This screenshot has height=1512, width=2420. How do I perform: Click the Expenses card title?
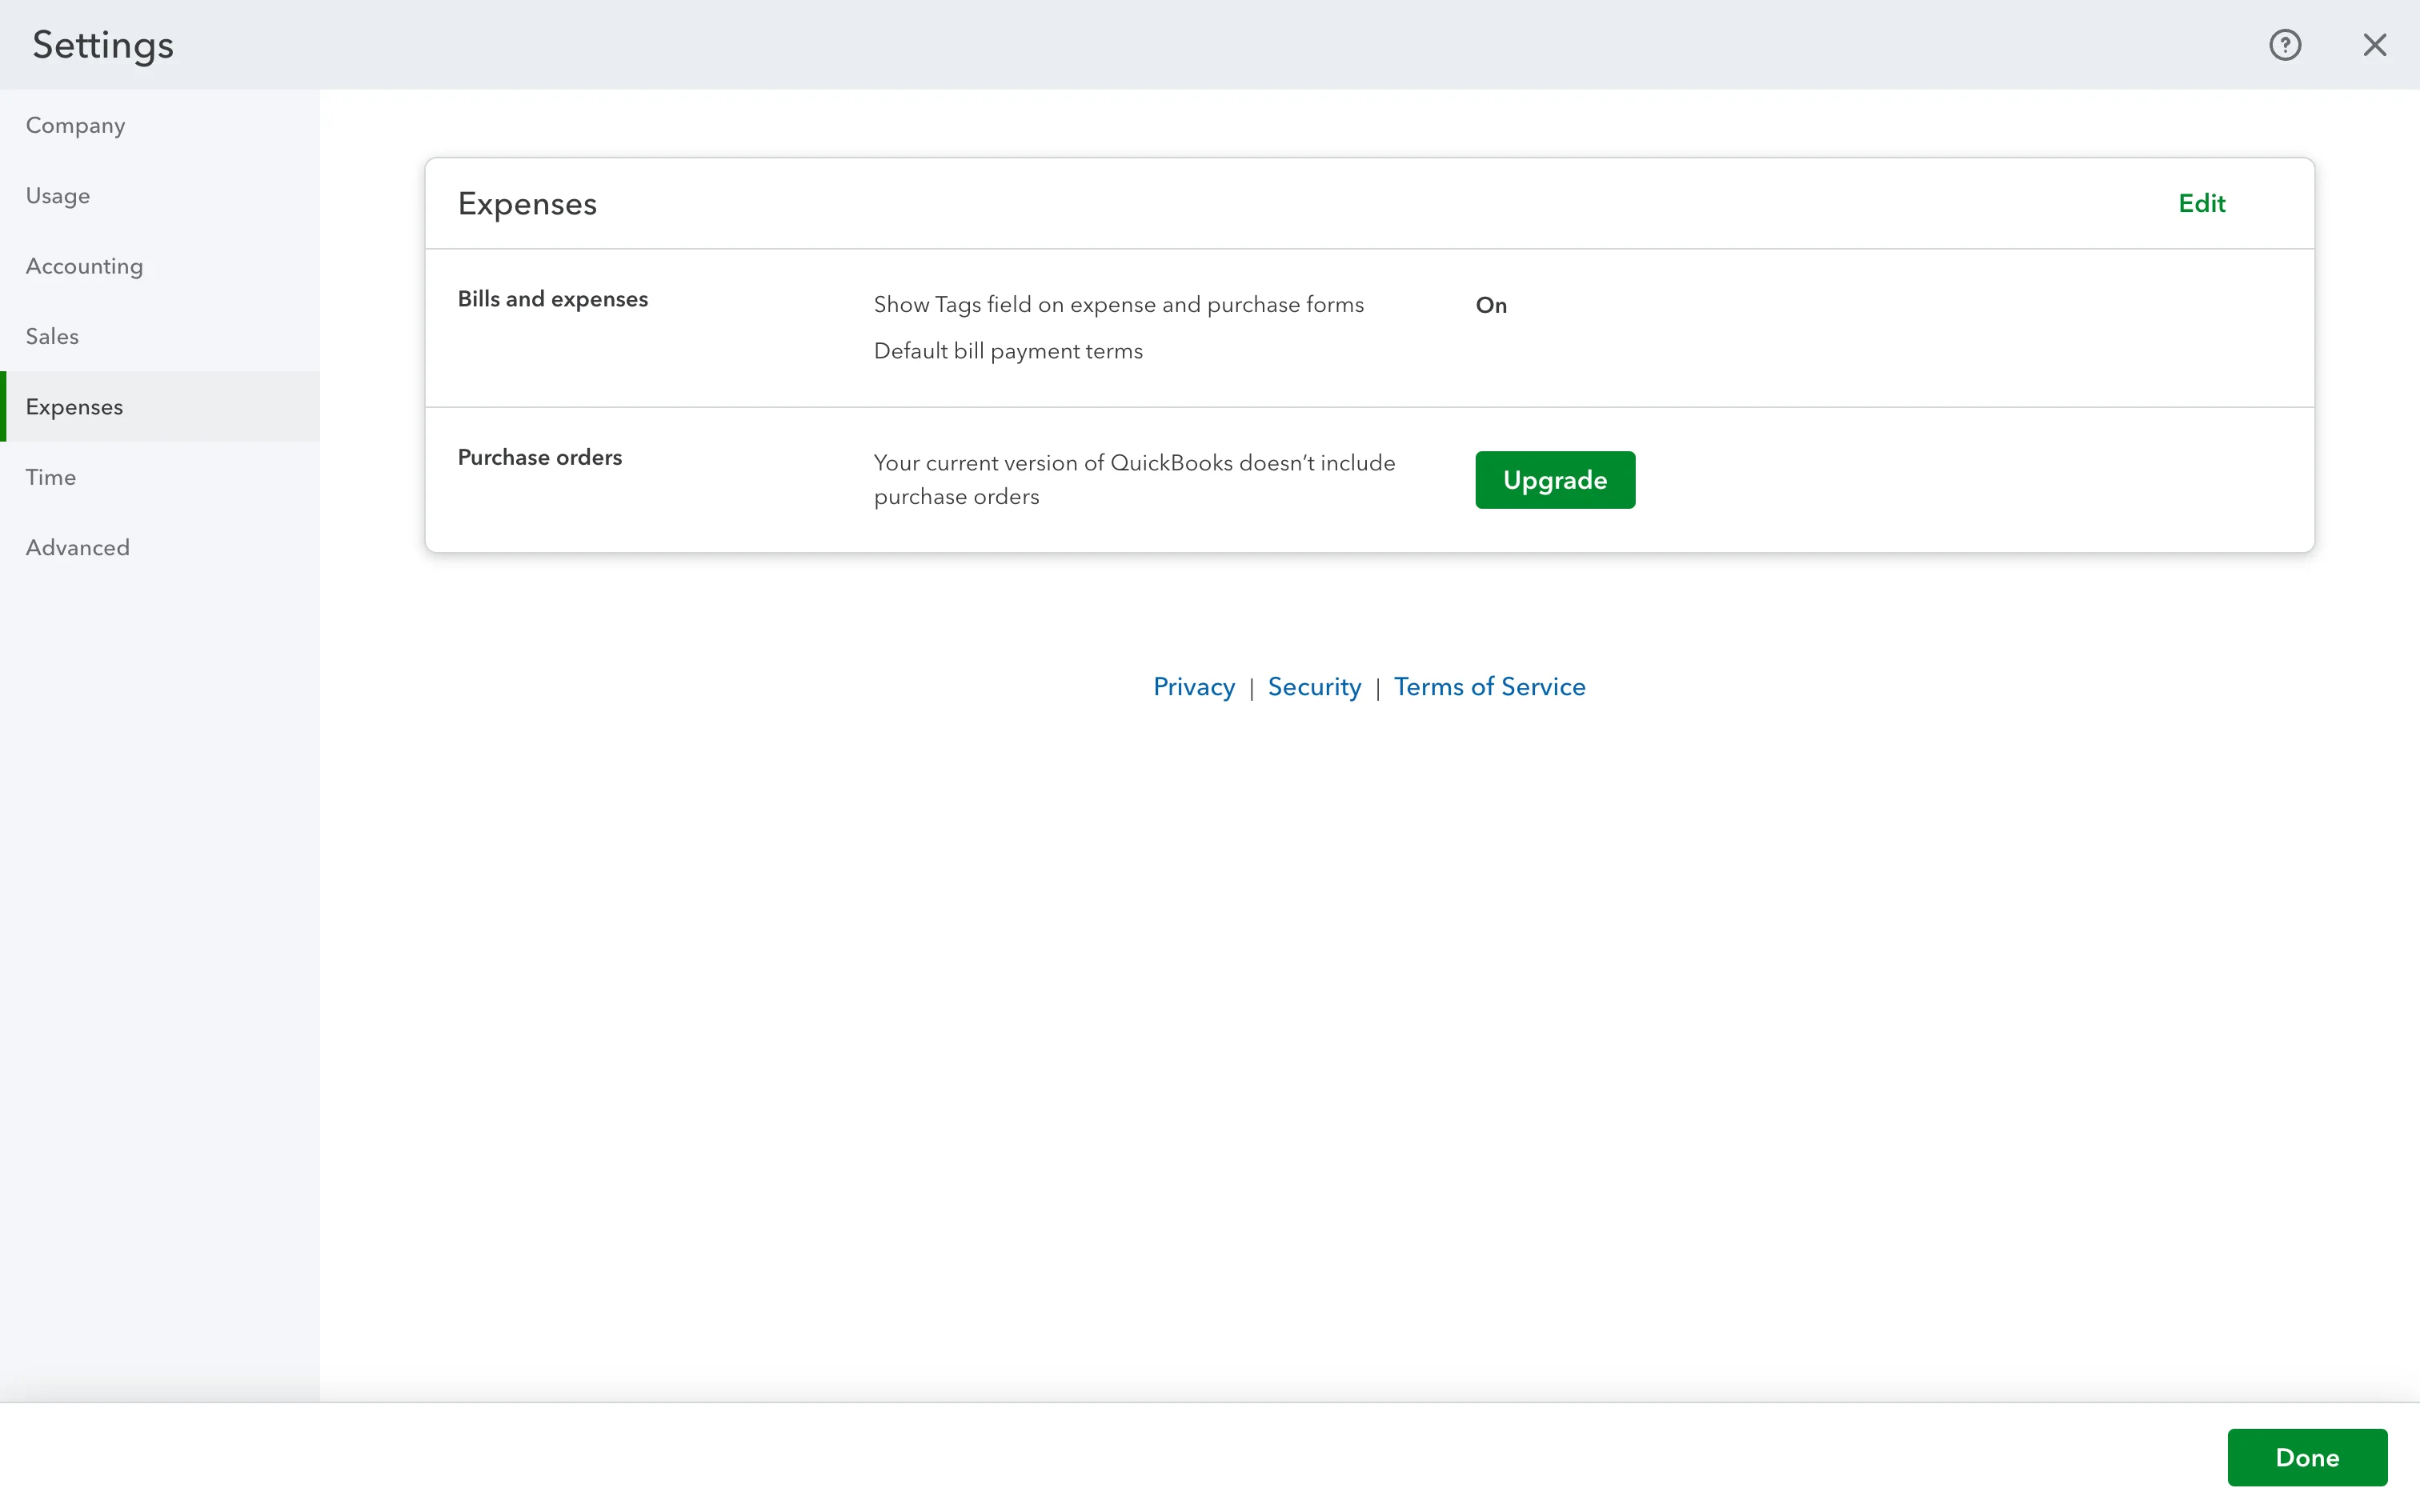coord(527,204)
